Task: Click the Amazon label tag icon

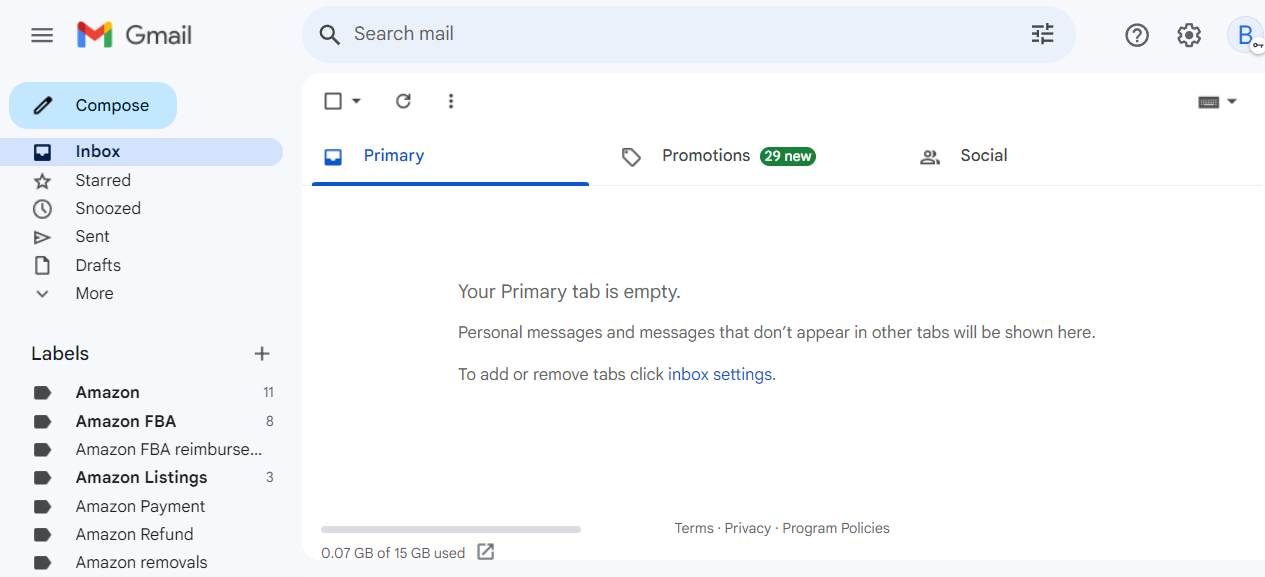Action: click(42, 393)
